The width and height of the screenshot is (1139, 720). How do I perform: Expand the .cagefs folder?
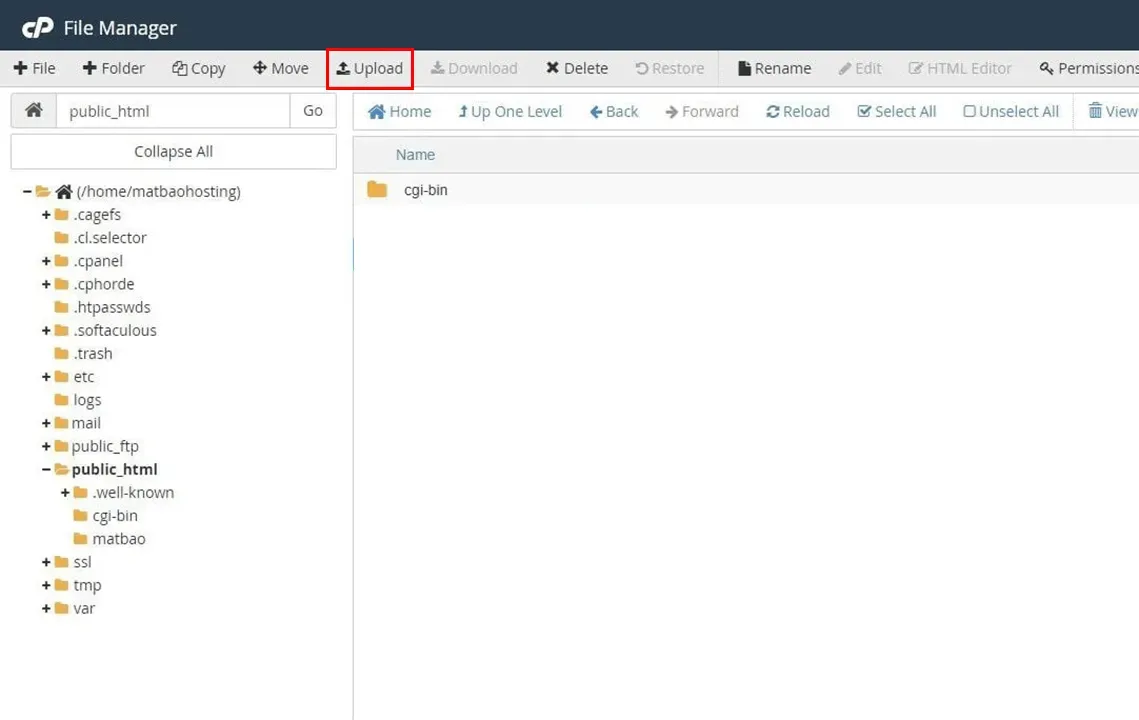pos(46,215)
